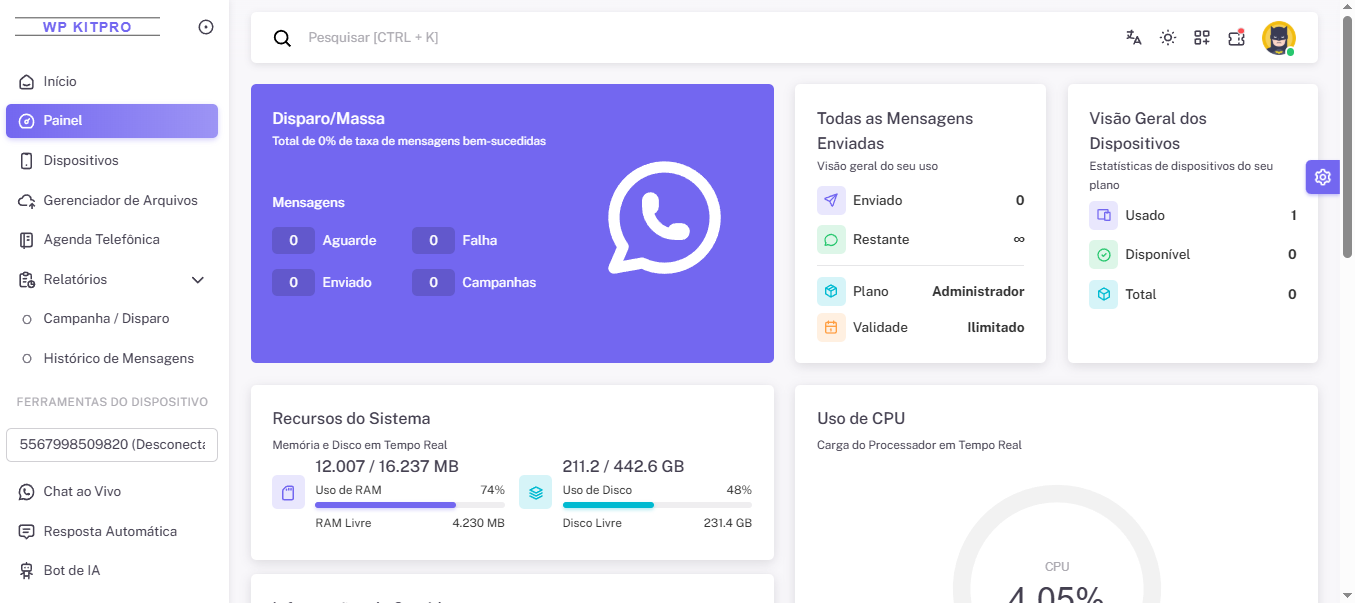This screenshot has height=603, width=1355.
Task: Open the user avatar profile menu
Action: 1278,38
